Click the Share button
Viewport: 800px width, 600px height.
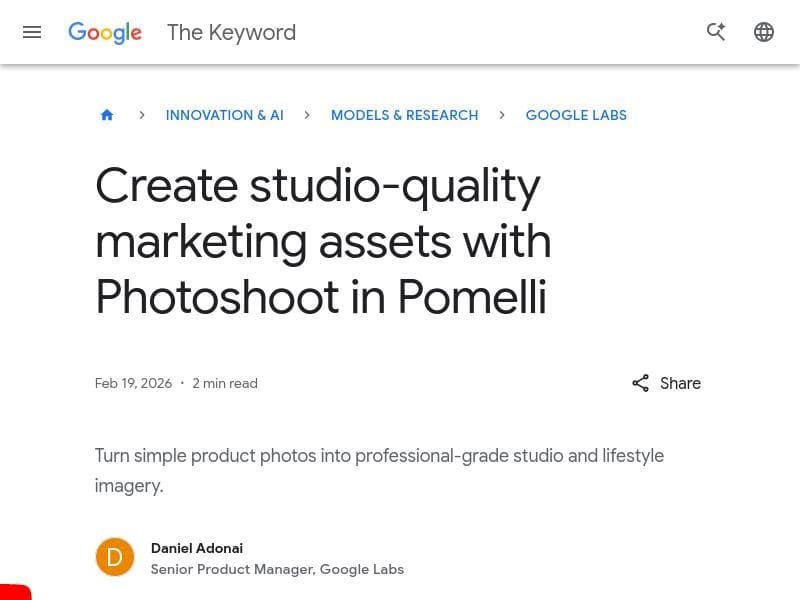680,383
